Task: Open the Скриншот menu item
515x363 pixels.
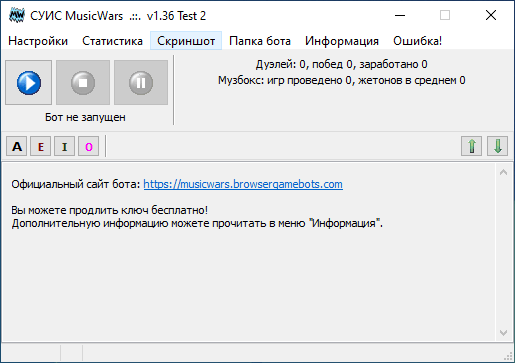Action: click(186, 41)
